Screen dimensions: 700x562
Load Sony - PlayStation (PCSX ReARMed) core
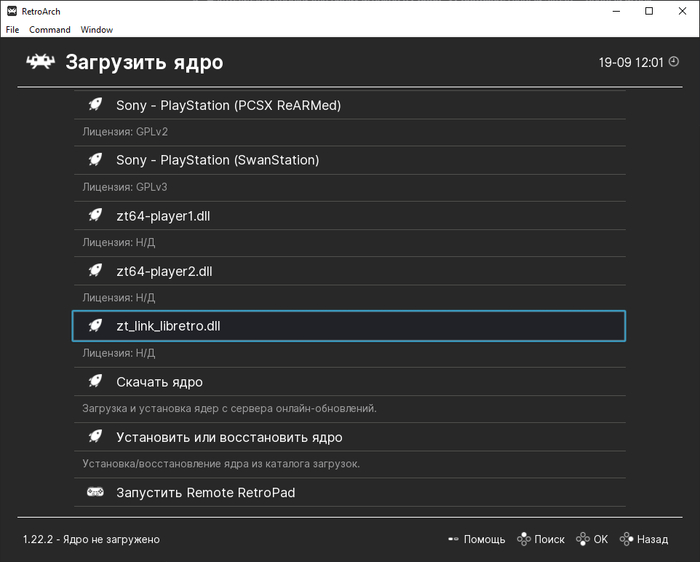pos(350,105)
